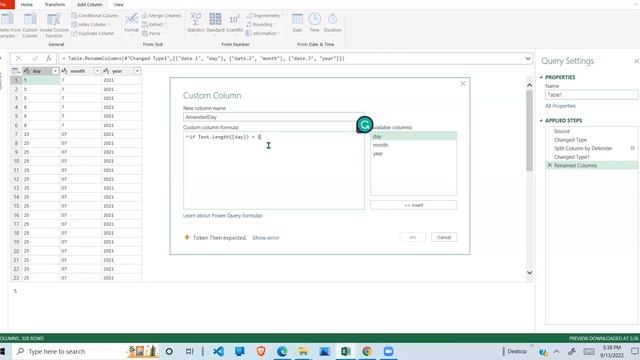
Task: Click the Cancel button in dialog
Action: pos(444,237)
